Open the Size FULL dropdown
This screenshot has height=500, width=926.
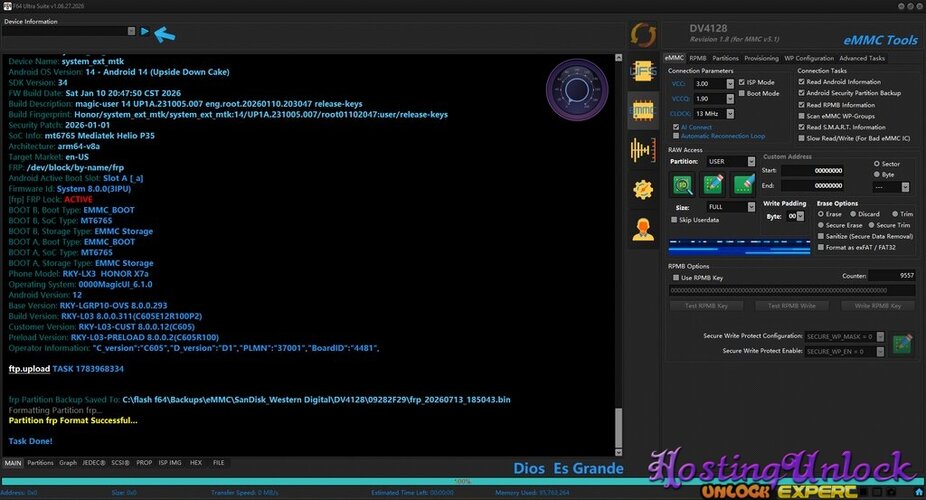tap(751, 207)
